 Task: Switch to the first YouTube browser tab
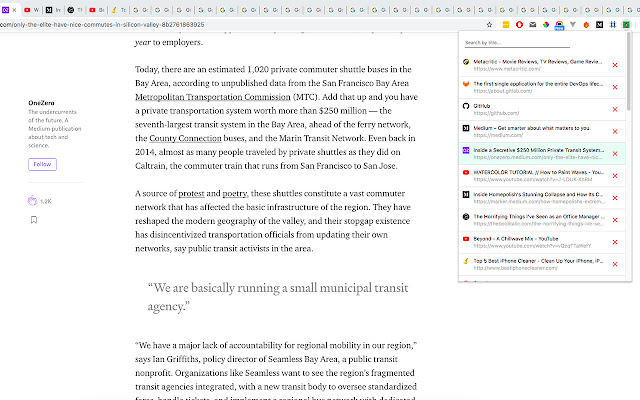point(31,10)
